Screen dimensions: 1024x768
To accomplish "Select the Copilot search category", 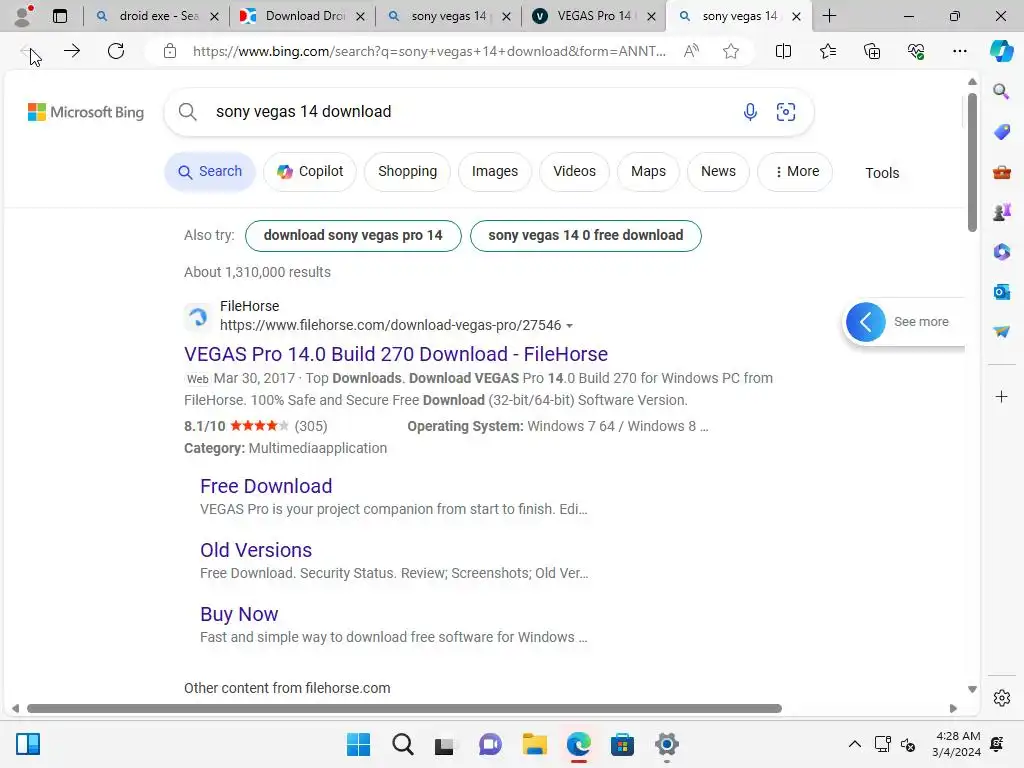I will [310, 172].
